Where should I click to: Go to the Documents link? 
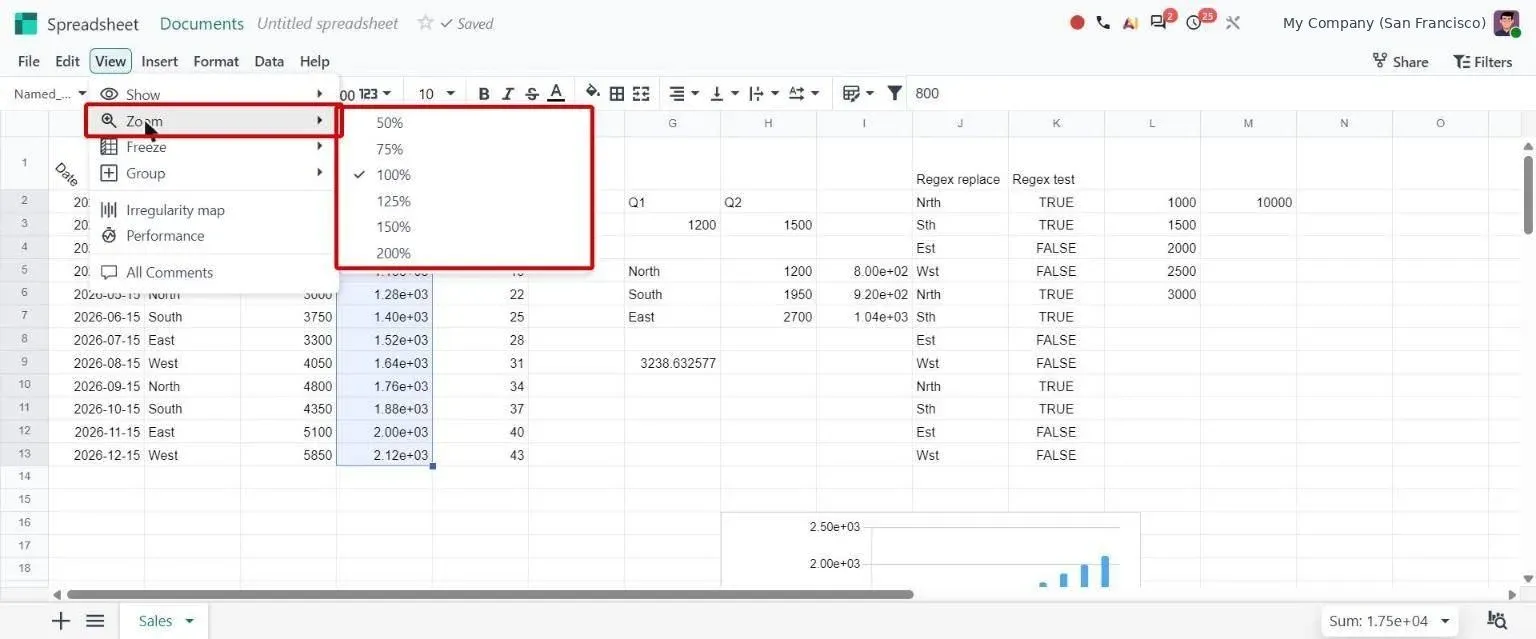tap(201, 23)
